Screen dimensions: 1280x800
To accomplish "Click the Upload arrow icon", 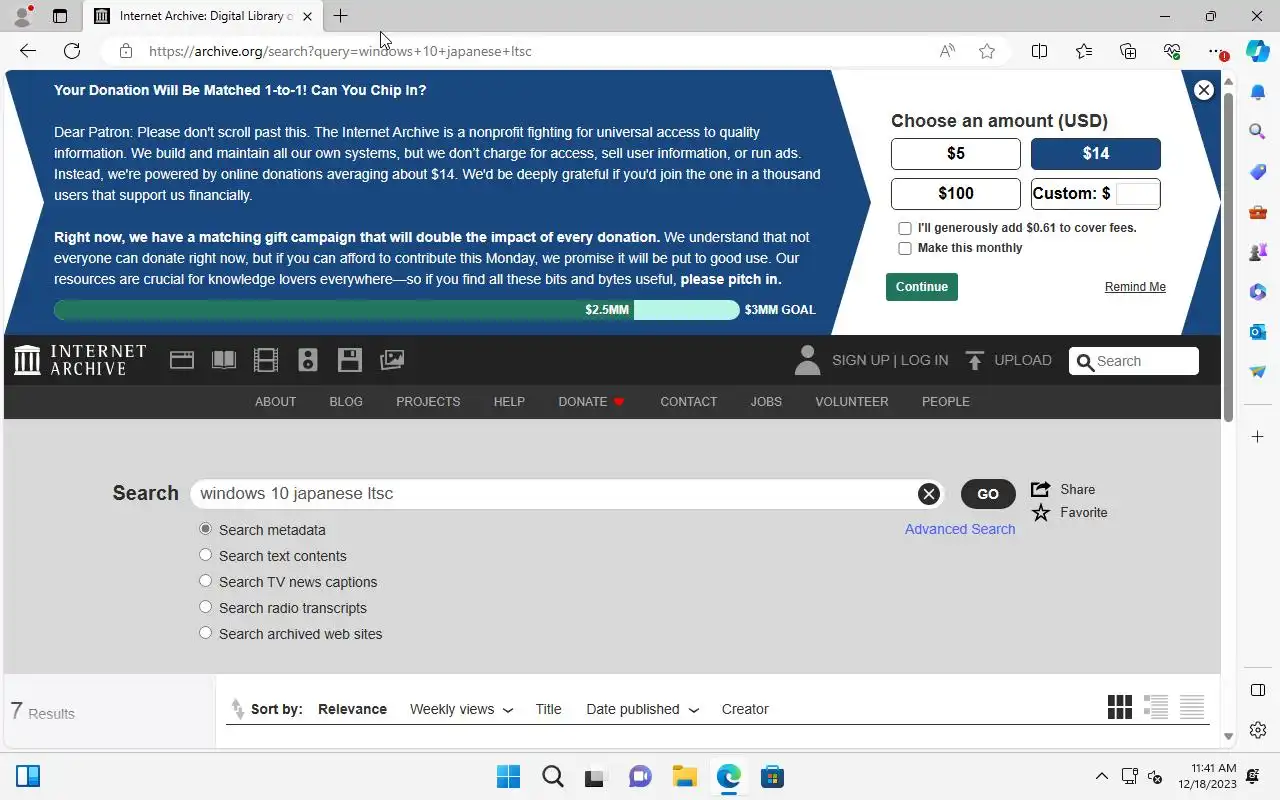I will (975, 360).
